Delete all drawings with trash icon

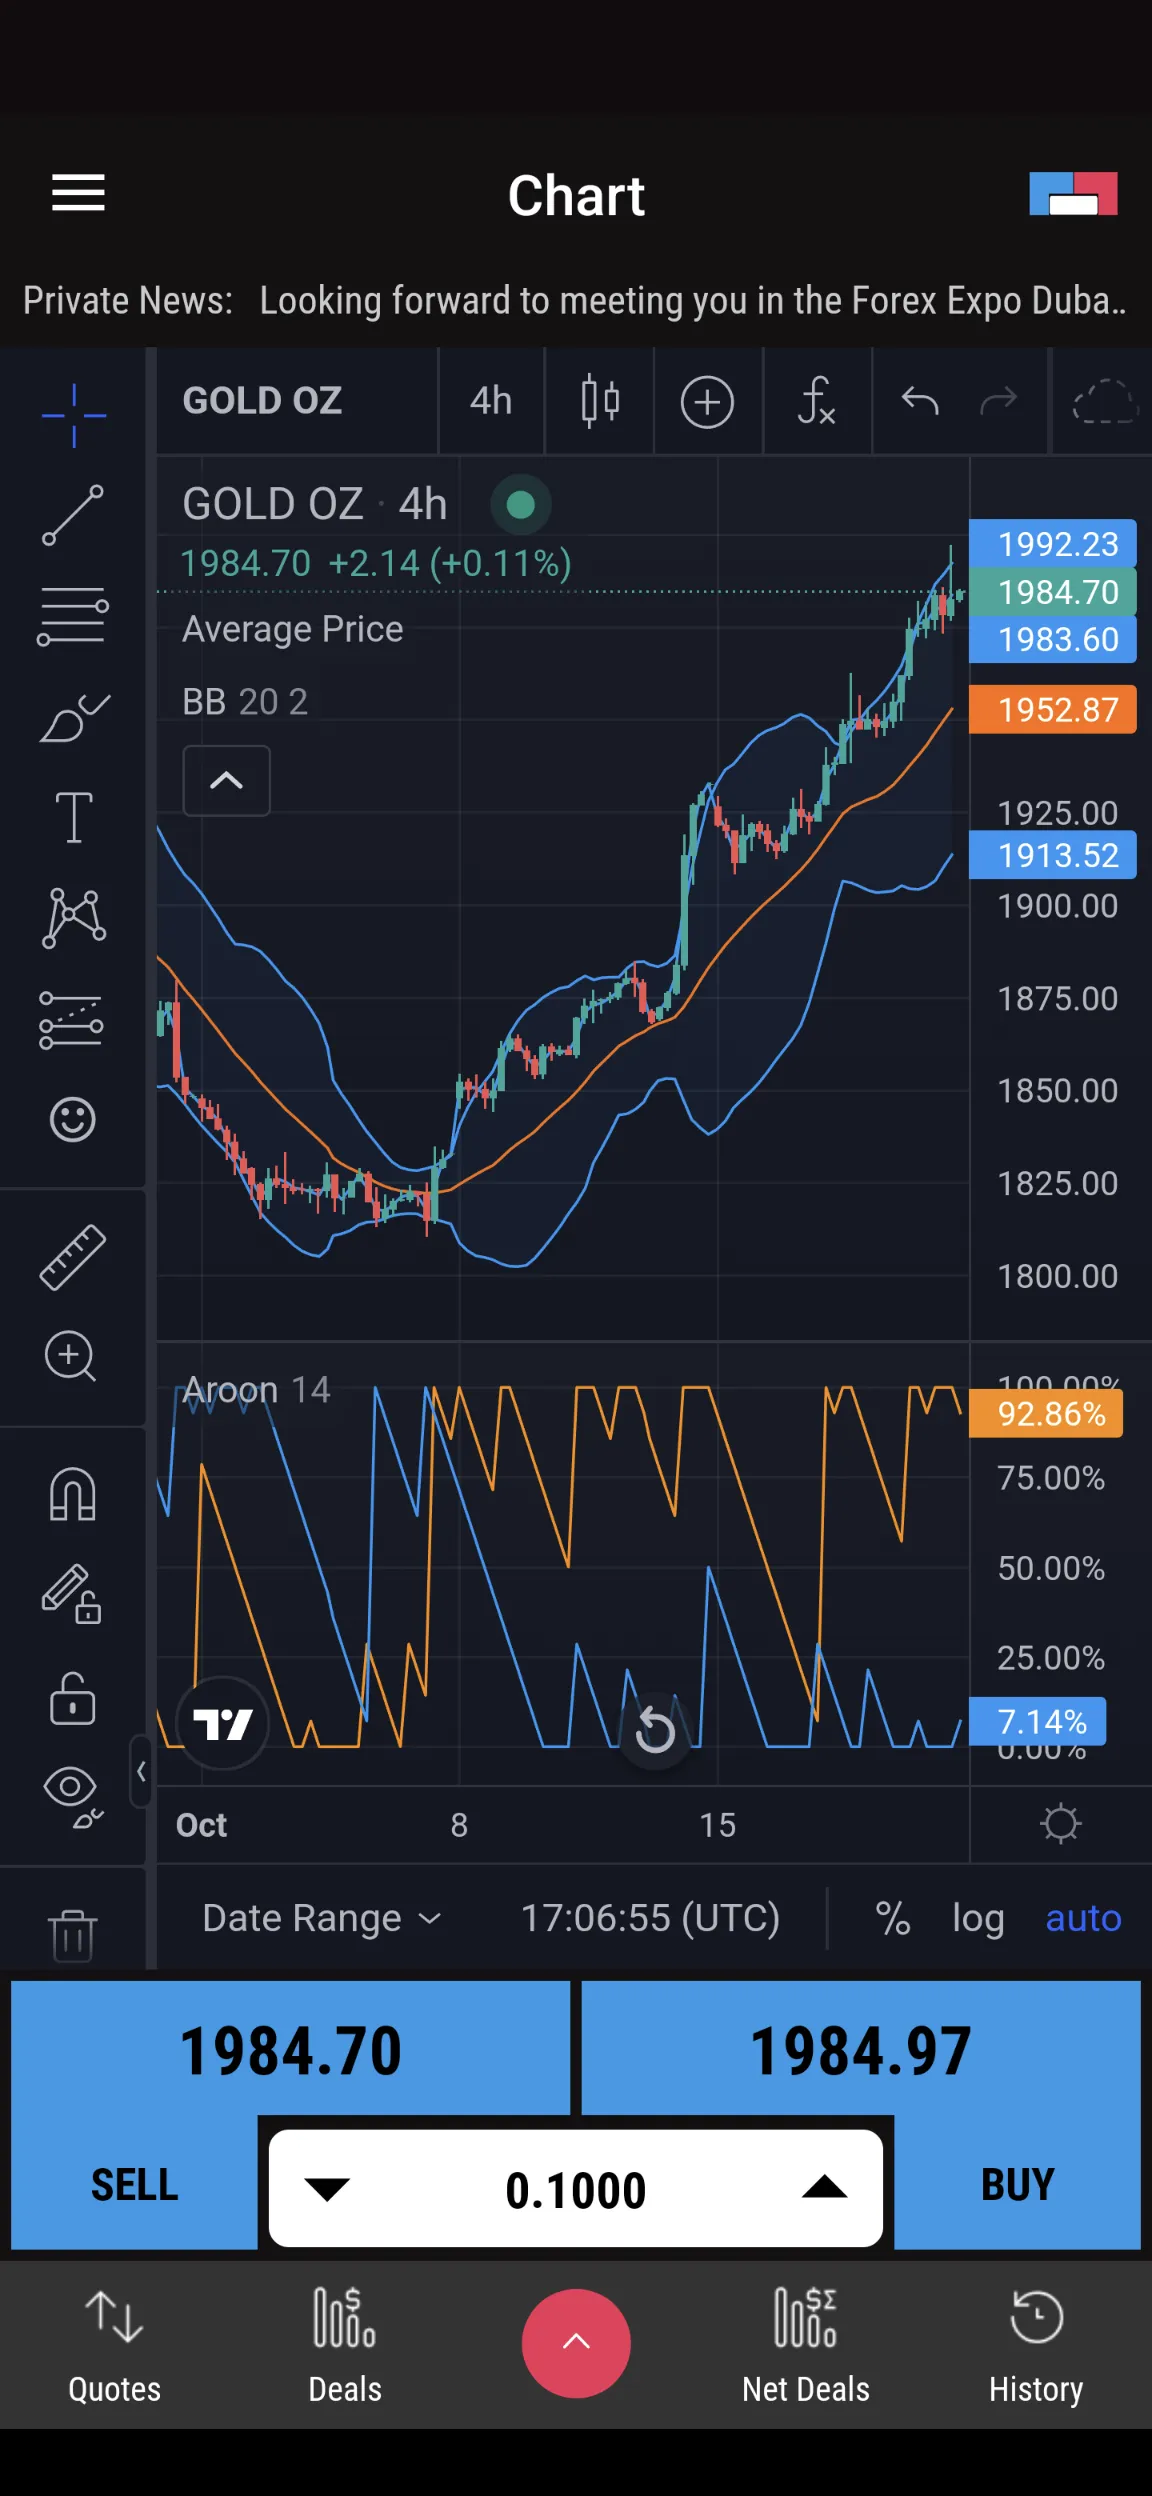(73, 1934)
